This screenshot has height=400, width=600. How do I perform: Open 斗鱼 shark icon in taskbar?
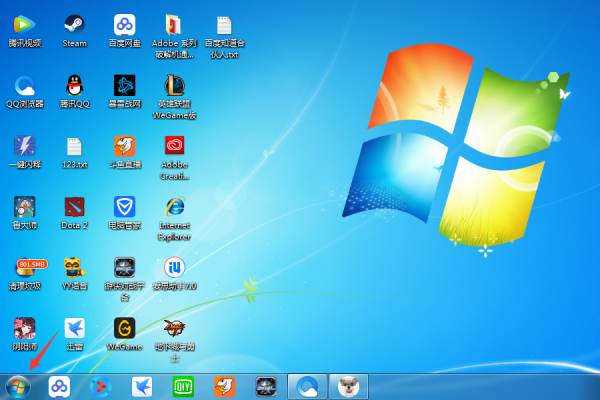225,387
